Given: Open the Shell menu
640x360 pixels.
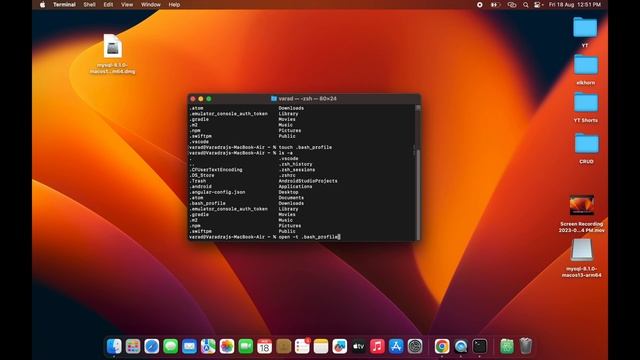Looking at the screenshot, I should (89, 5).
